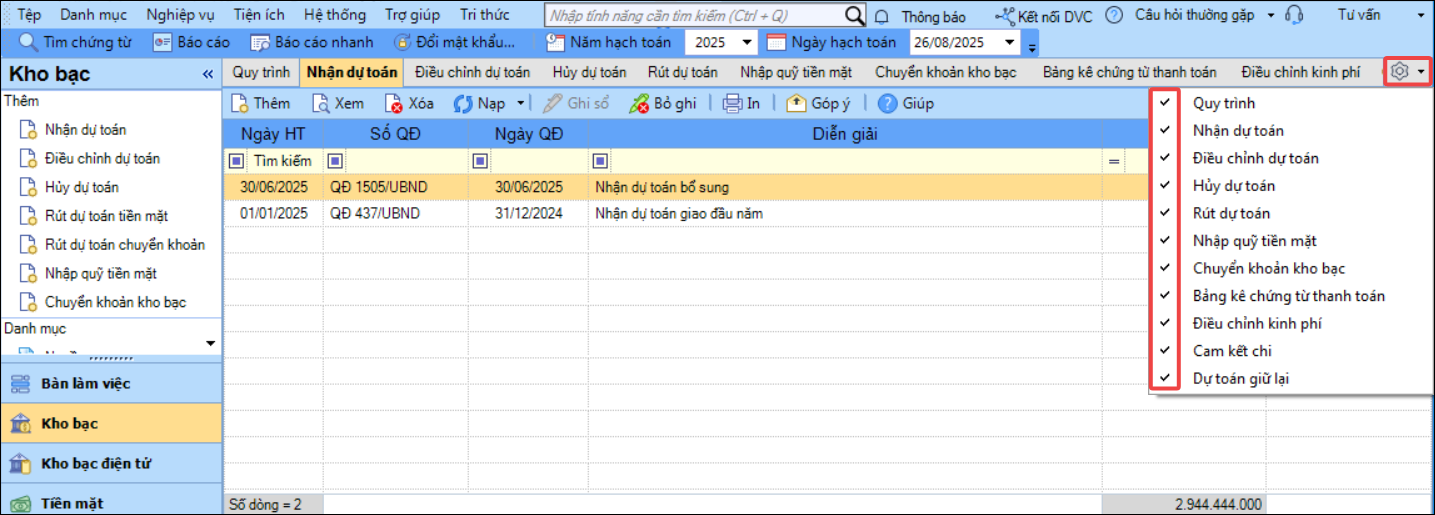The width and height of the screenshot is (1435, 515).
Task: Uncheck Cam kết chi in tab list
Action: (x=1164, y=351)
